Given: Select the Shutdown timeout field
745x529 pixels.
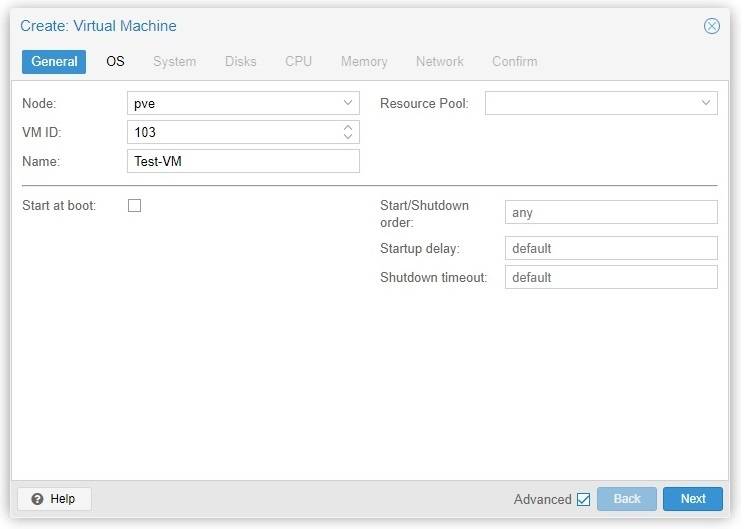Looking at the screenshot, I should [610, 277].
